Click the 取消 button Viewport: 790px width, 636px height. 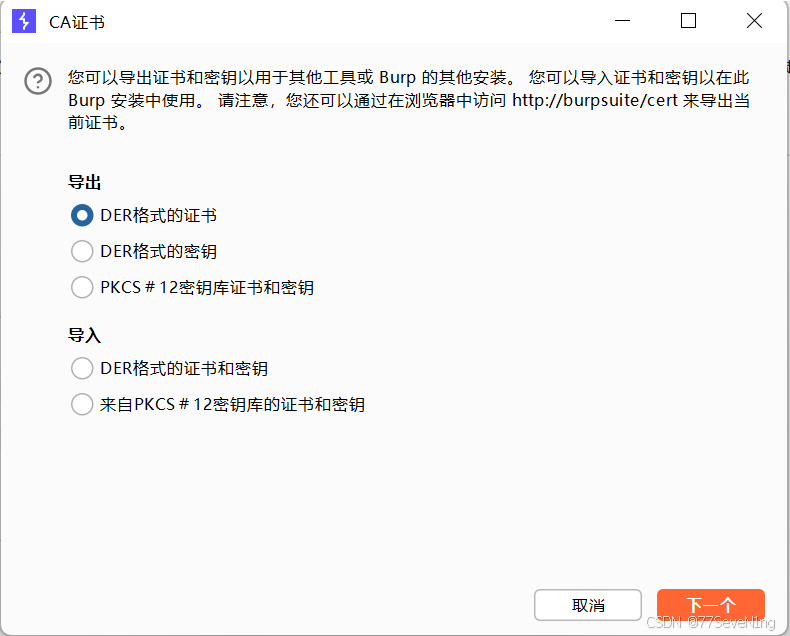pos(587,605)
